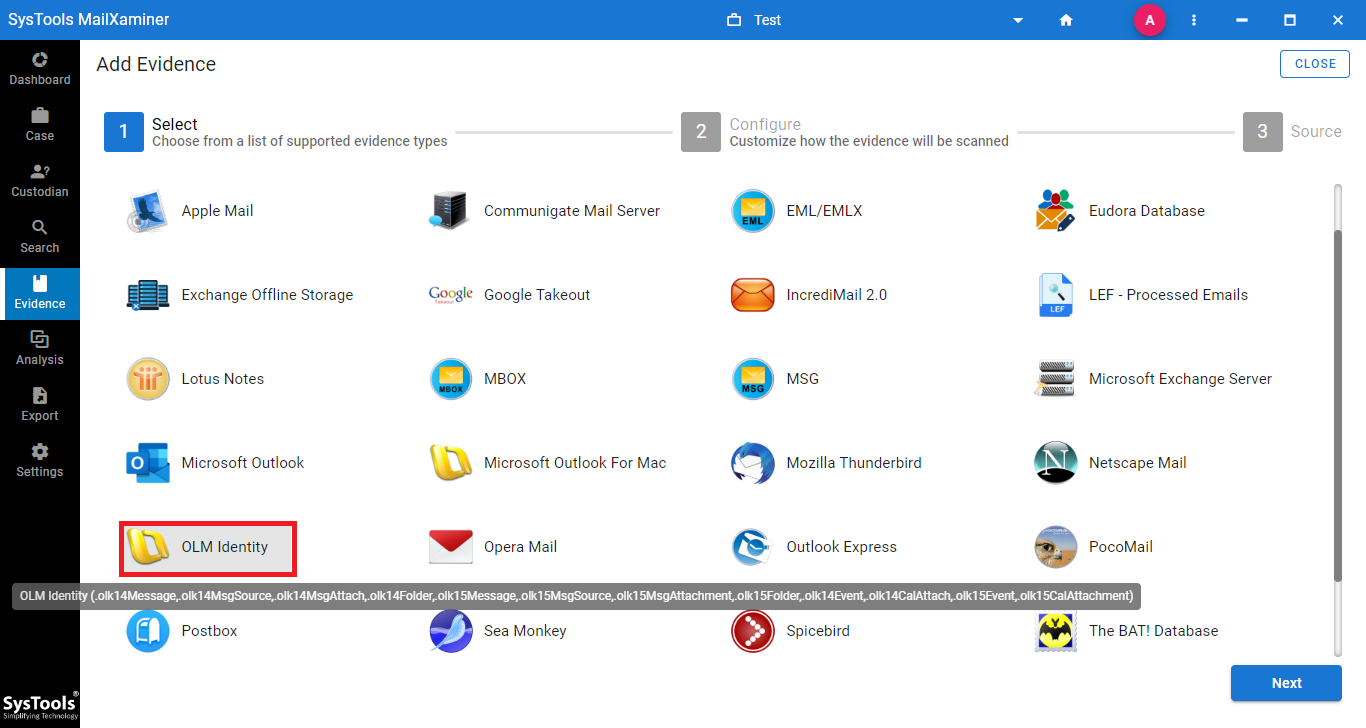Click step 1 Select indicator

pos(124,132)
